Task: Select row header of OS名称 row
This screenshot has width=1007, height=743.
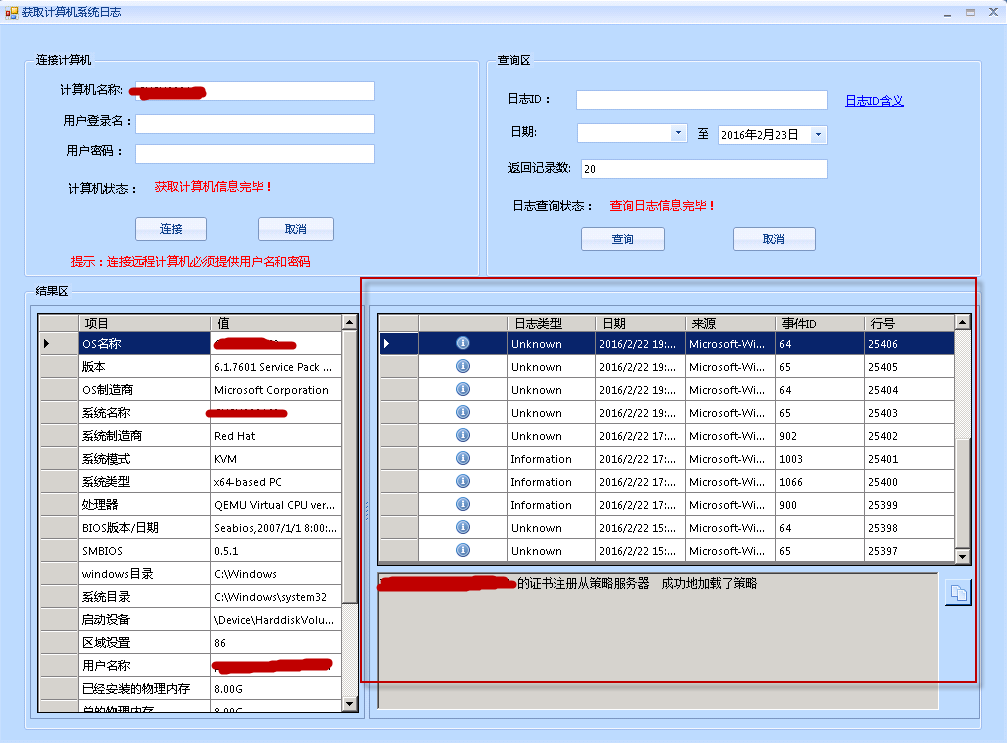Action: click(59, 344)
